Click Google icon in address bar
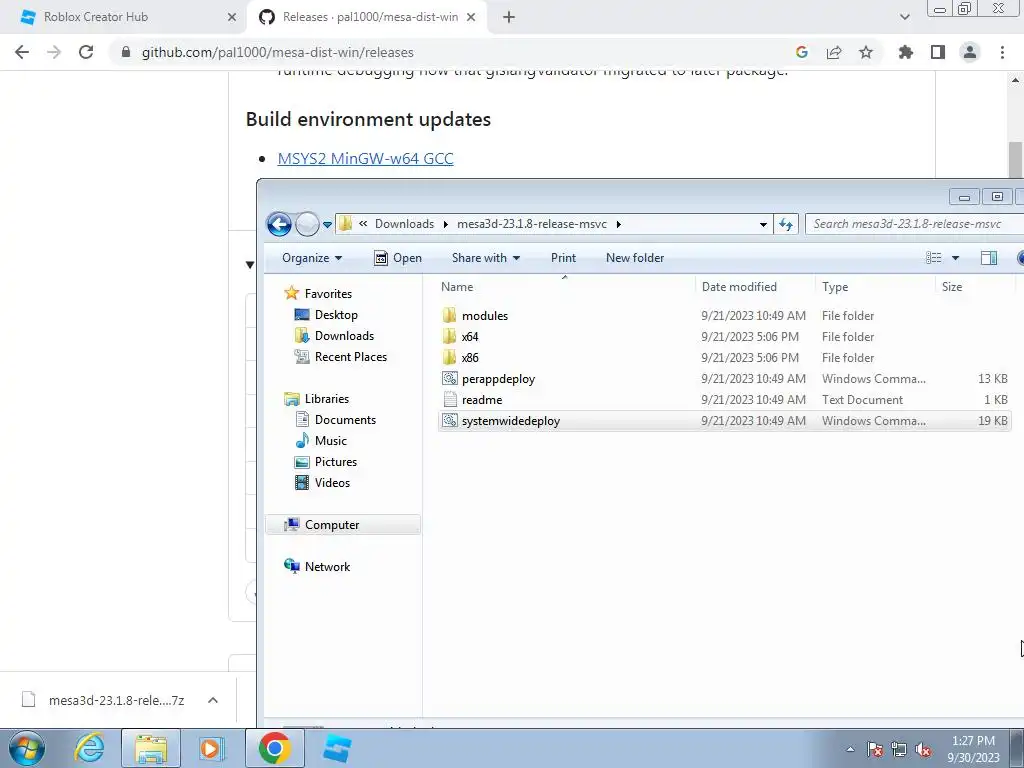This screenshot has width=1024, height=768. pyautogui.click(x=802, y=52)
